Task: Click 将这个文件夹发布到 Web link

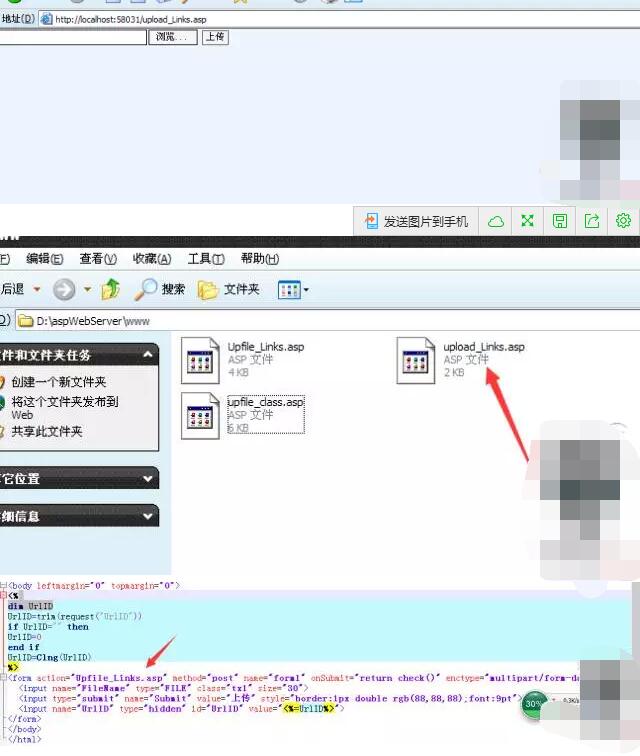Action: click(x=65, y=407)
